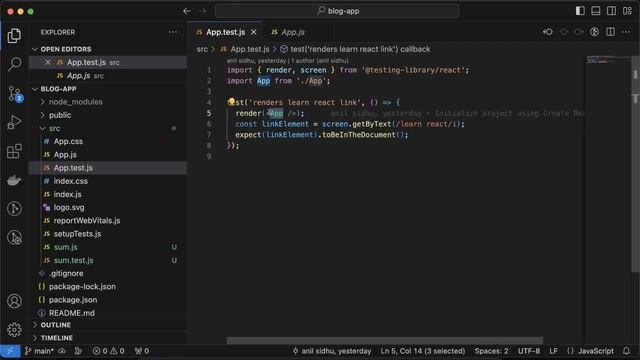Expand the public folder

tap(108, 115)
